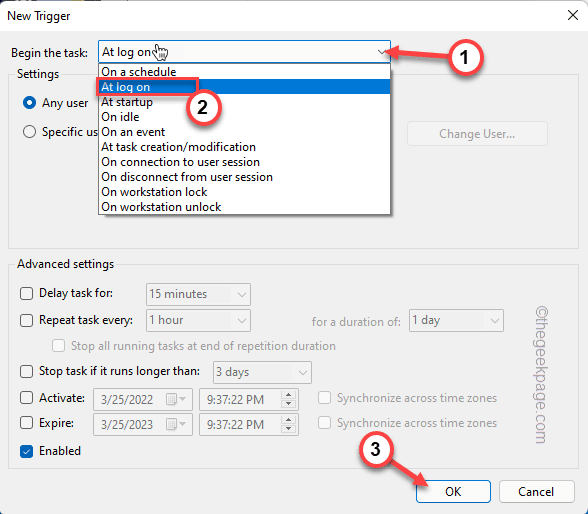The height and width of the screenshot is (514, 588).
Task: Expand the 15 minutes delay dropdown
Action: point(242,295)
